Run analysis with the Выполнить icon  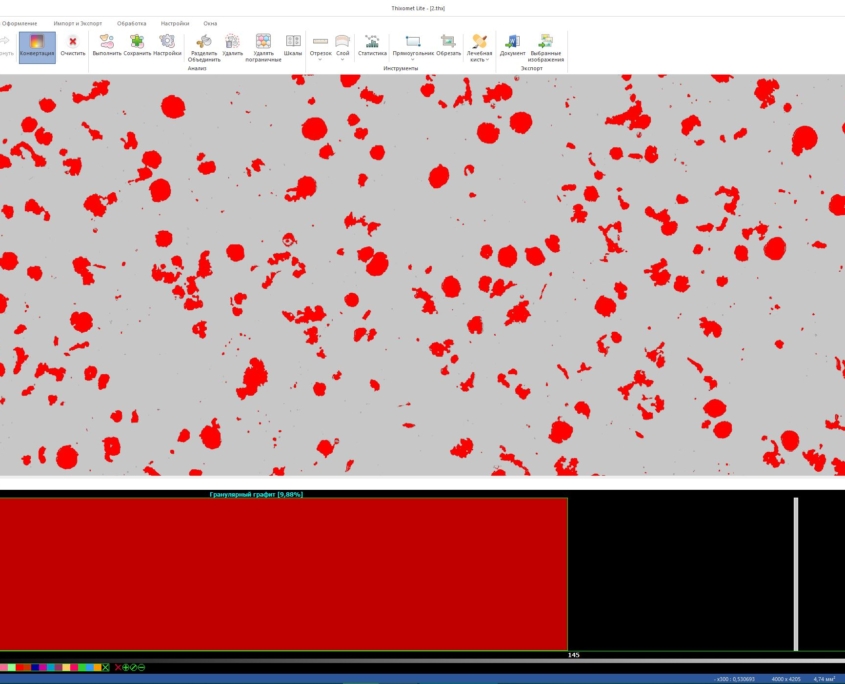click(x=107, y=42)
